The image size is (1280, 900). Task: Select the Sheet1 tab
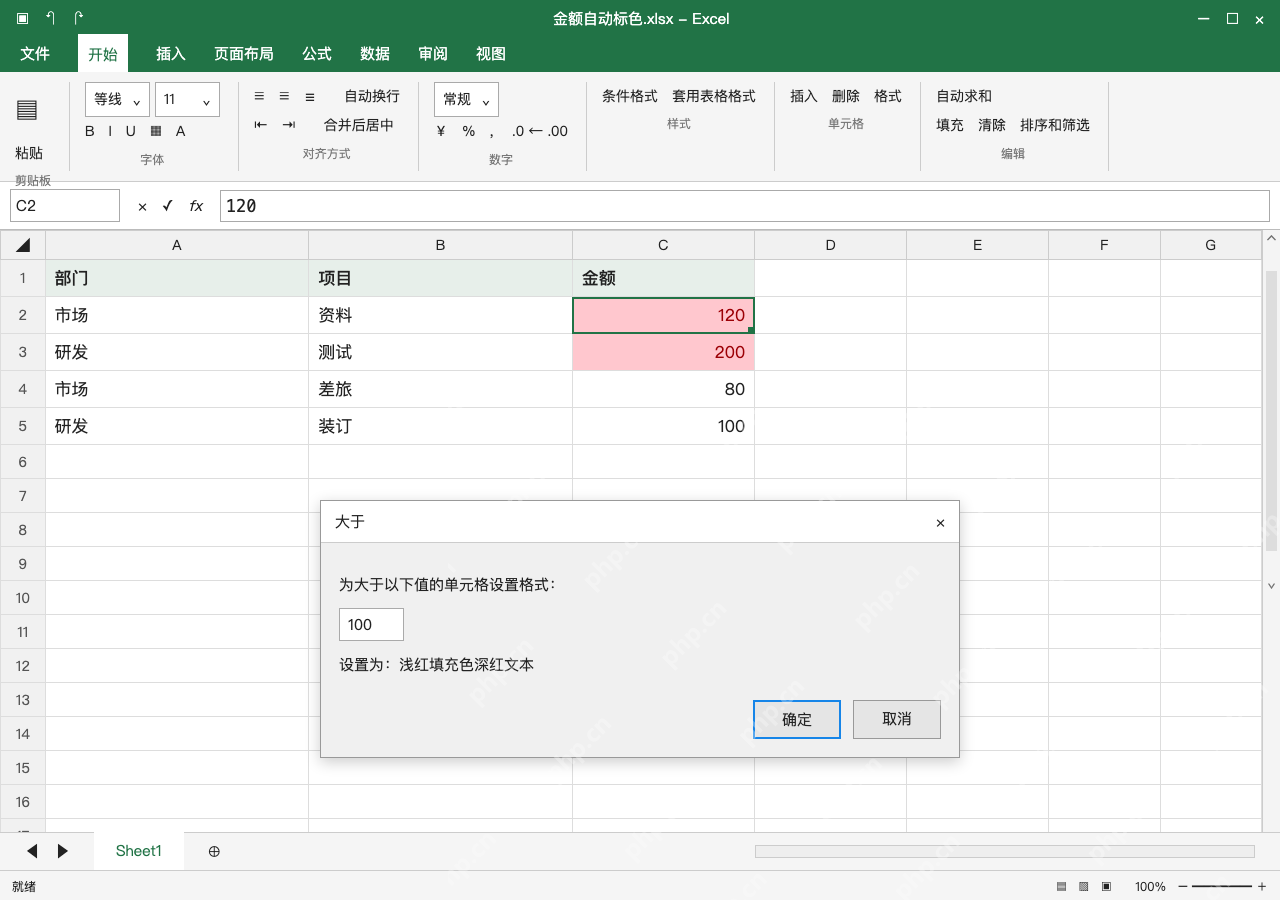point(139,851)
